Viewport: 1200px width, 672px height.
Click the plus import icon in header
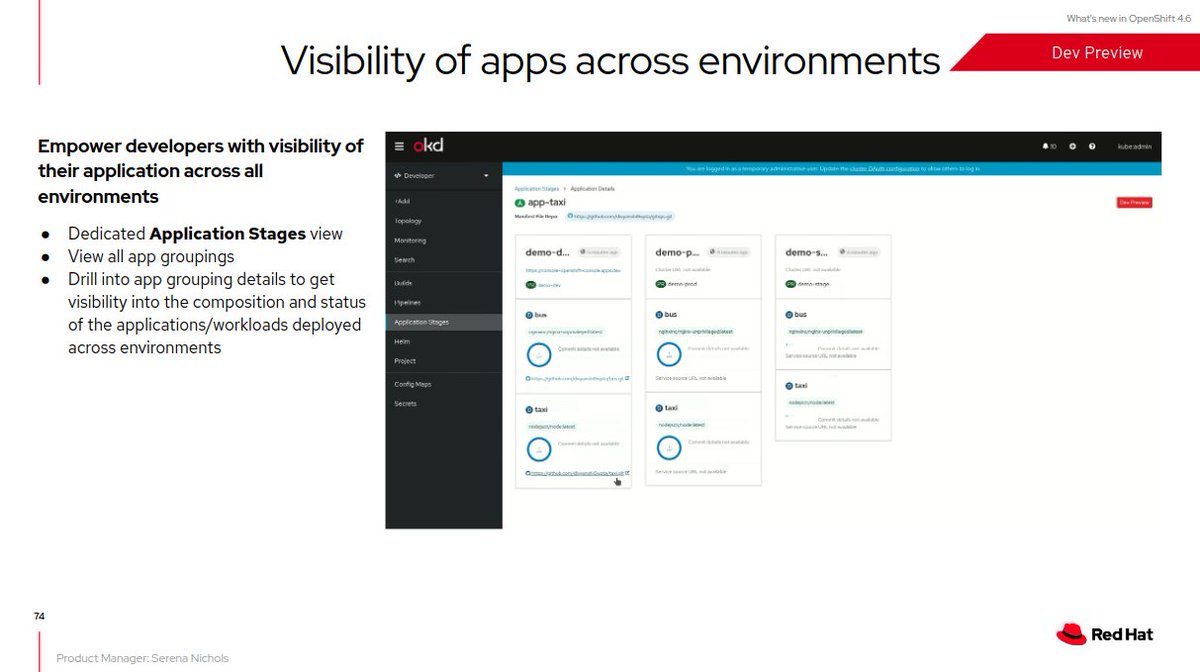click(1072, 146)
